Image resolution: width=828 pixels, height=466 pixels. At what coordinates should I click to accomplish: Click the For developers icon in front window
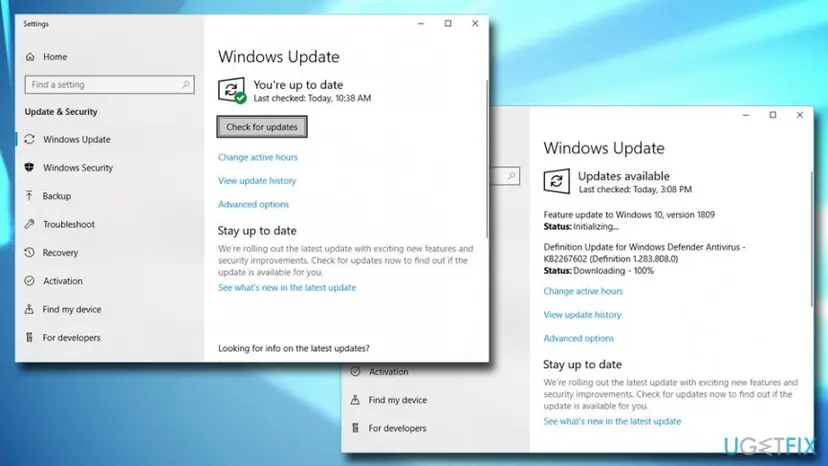(x=30, y=337)
